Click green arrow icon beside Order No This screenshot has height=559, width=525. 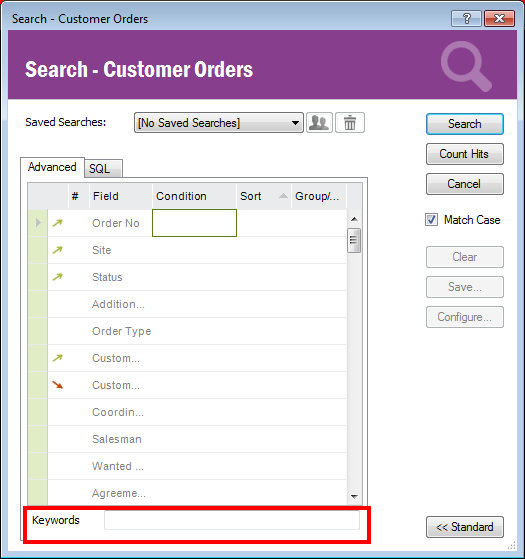(x=57, y=223)
